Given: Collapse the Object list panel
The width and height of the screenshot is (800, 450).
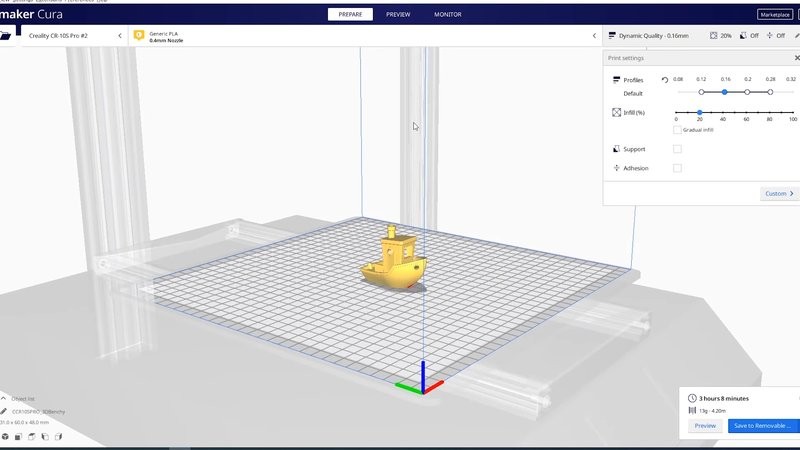Looking at the screenshot, I should pyautogui.click(x=5, y=397).
